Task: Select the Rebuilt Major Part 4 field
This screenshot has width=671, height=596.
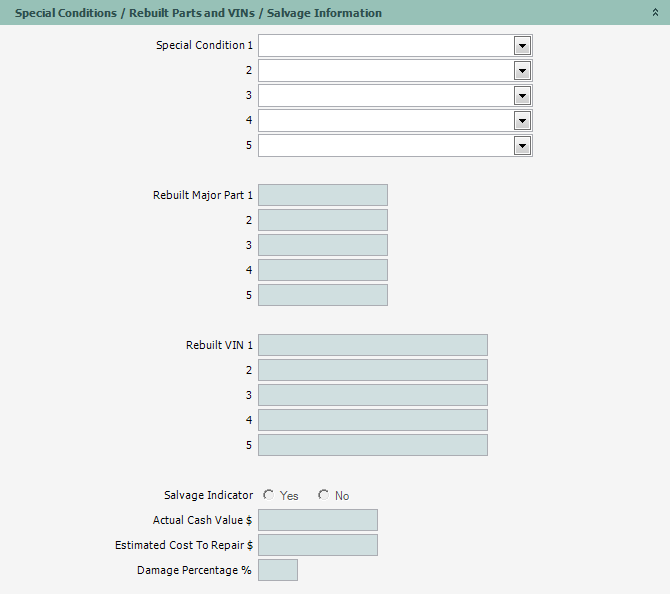Action: tap(323, 270)
